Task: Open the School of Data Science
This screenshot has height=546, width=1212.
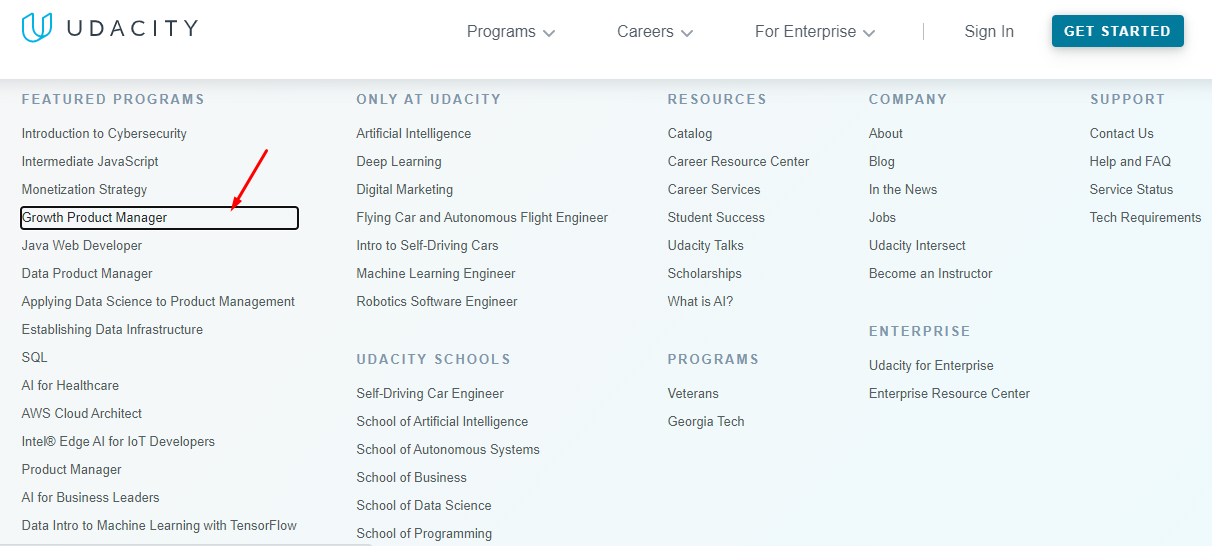Action: click(424, 506)
